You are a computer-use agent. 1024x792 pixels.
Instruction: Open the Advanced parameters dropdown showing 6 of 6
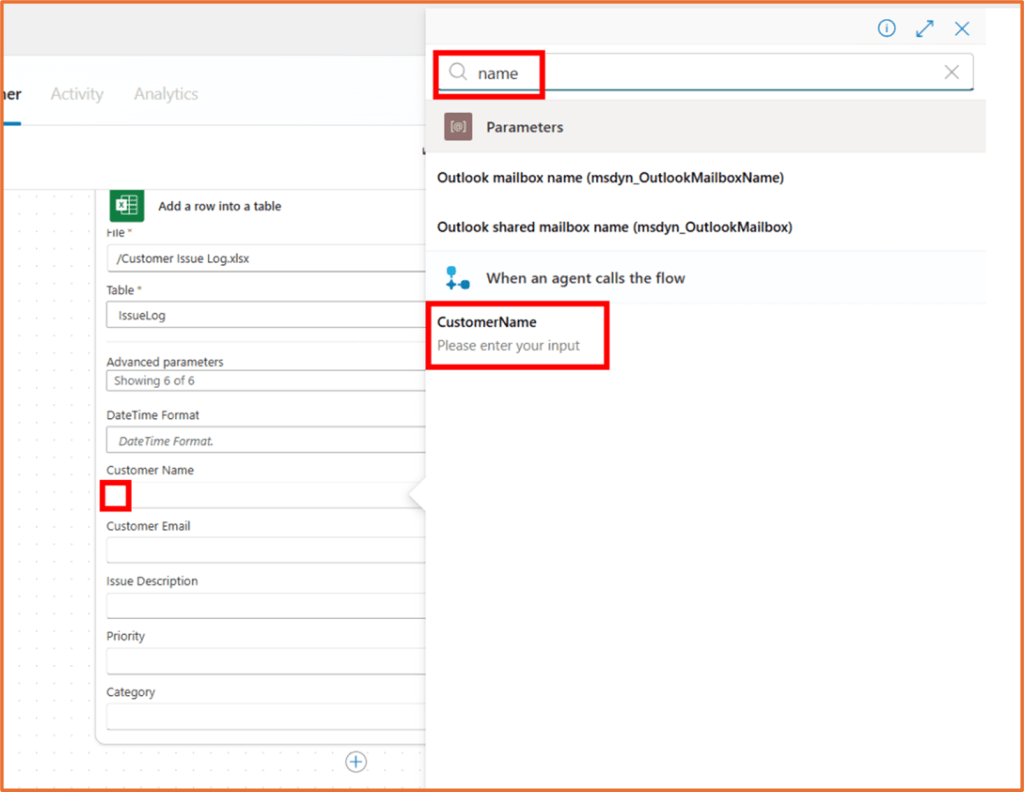click(x=265, y=380)
